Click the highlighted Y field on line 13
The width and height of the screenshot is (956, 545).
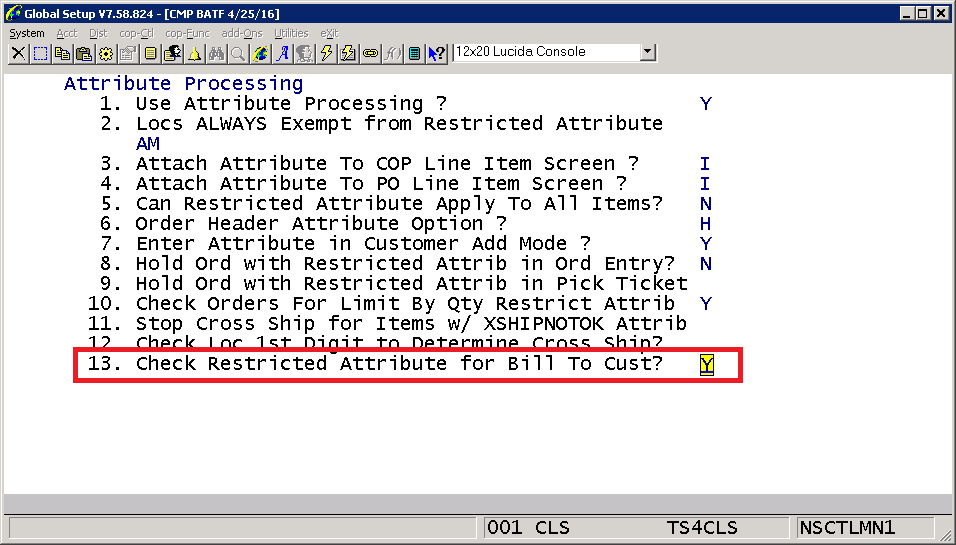[x=706, y=364]
